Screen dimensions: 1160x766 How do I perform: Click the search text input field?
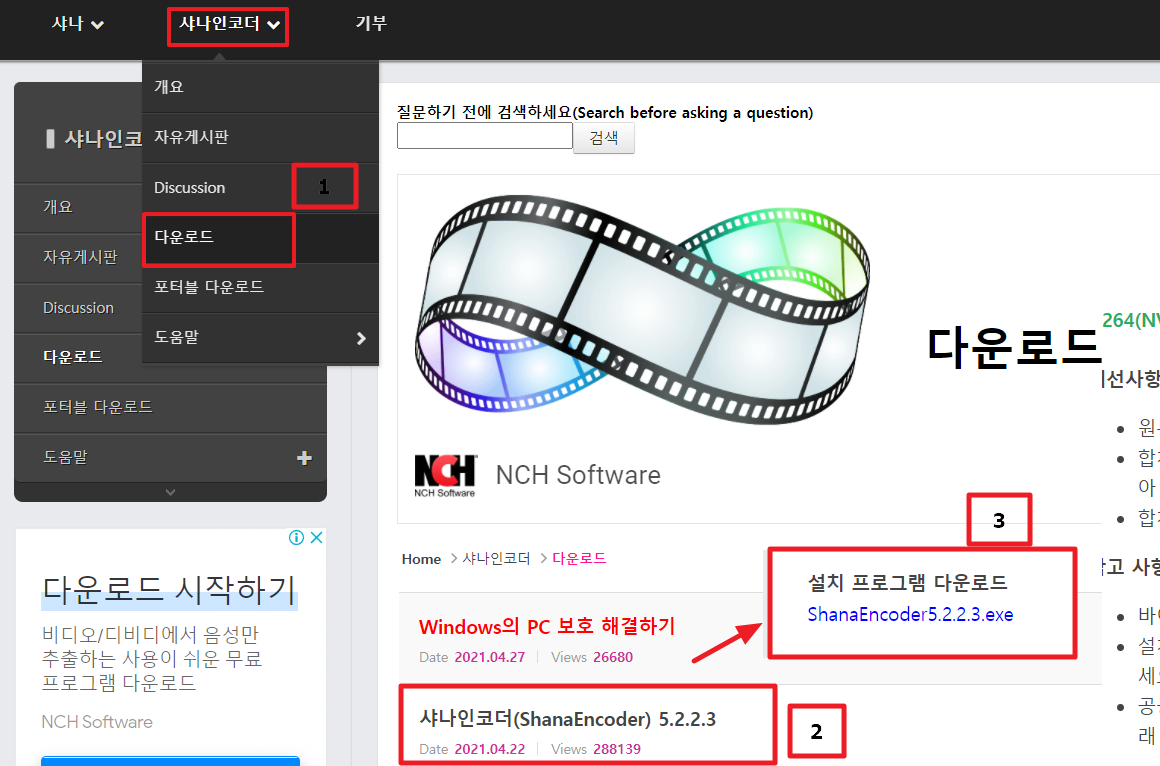pos(485,136)
